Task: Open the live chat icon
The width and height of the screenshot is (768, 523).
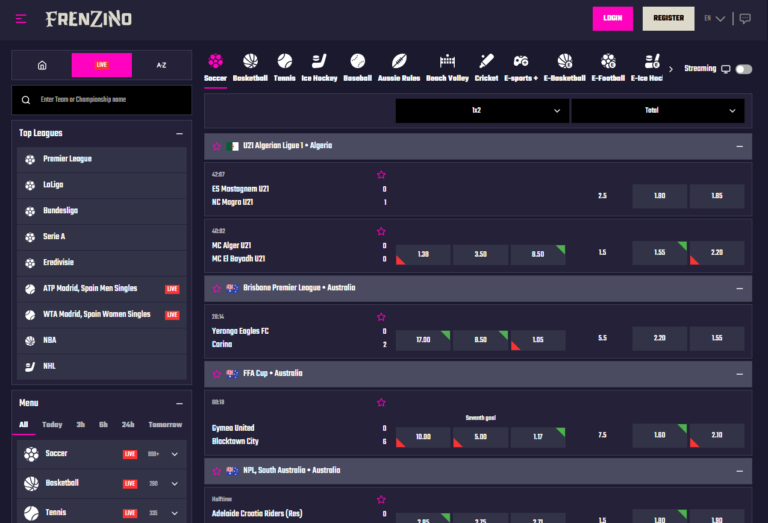Action: pos(745,19)
